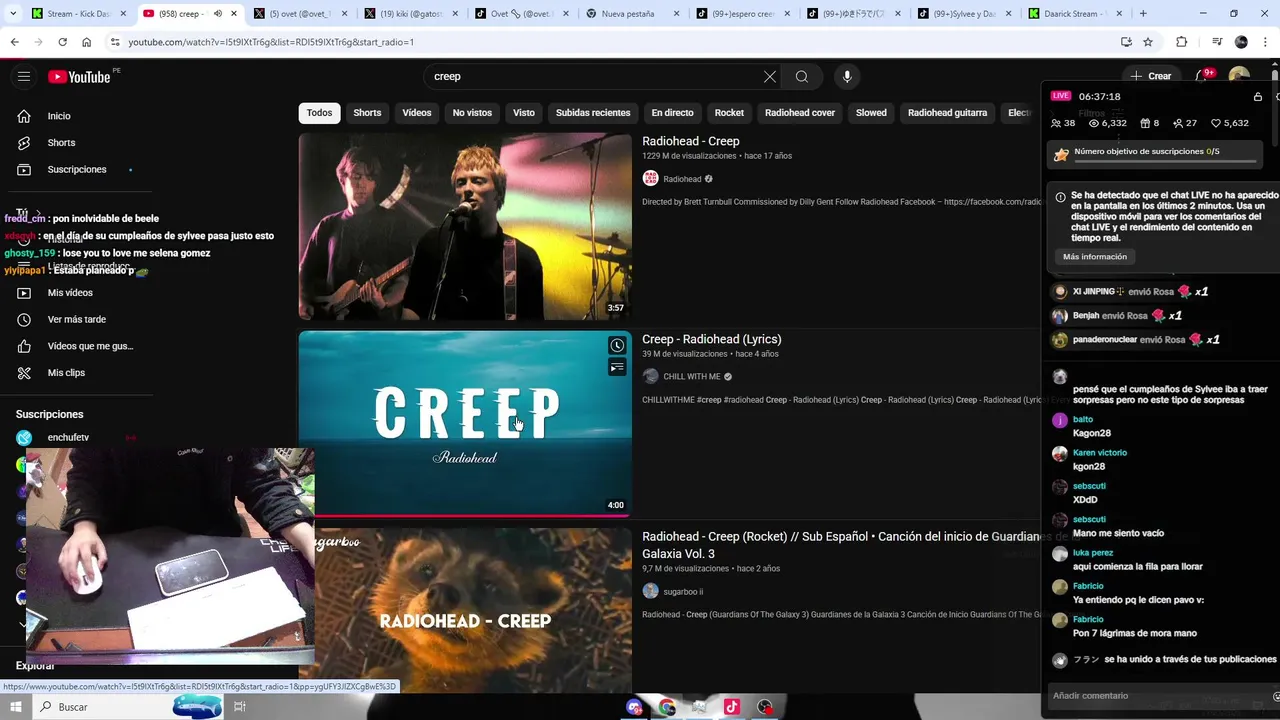
Task: Switch to the ovet (@ovet) X tab
Action: [299, 14]
